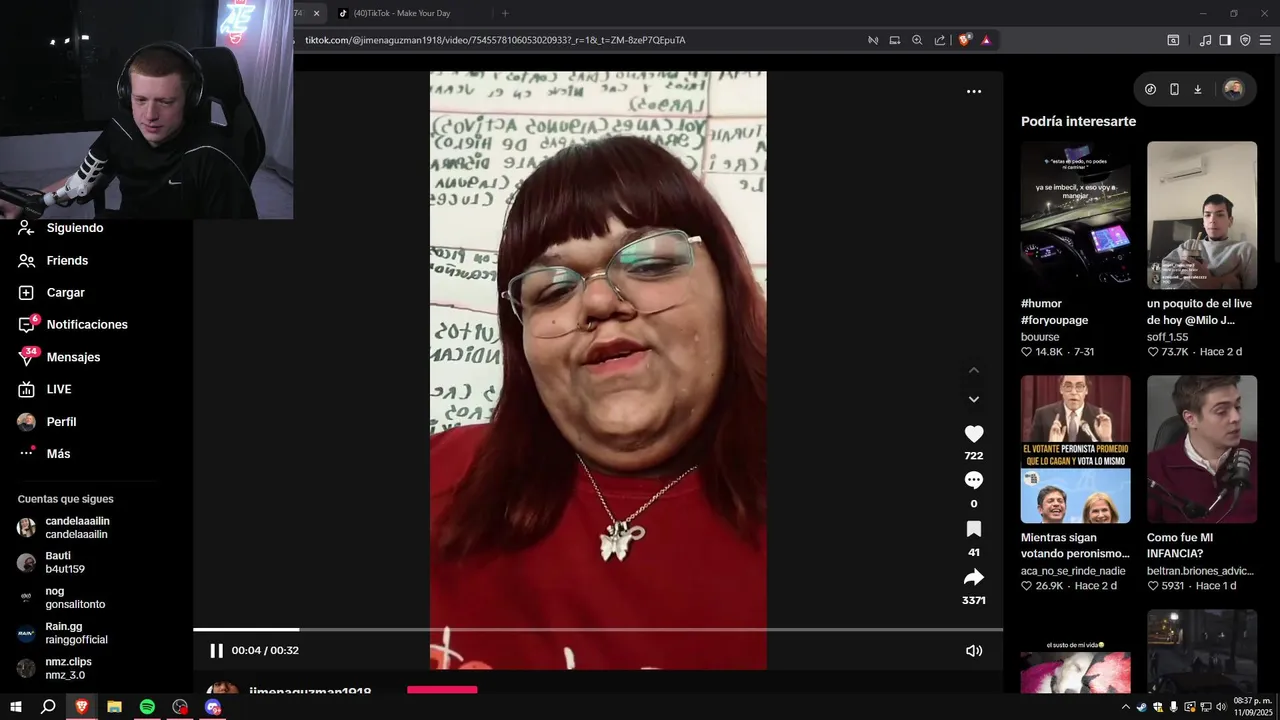Click the Brave Shields lion icon
Image resolution: width=1280 pixels, height=720 pixels.
(964, 40)
